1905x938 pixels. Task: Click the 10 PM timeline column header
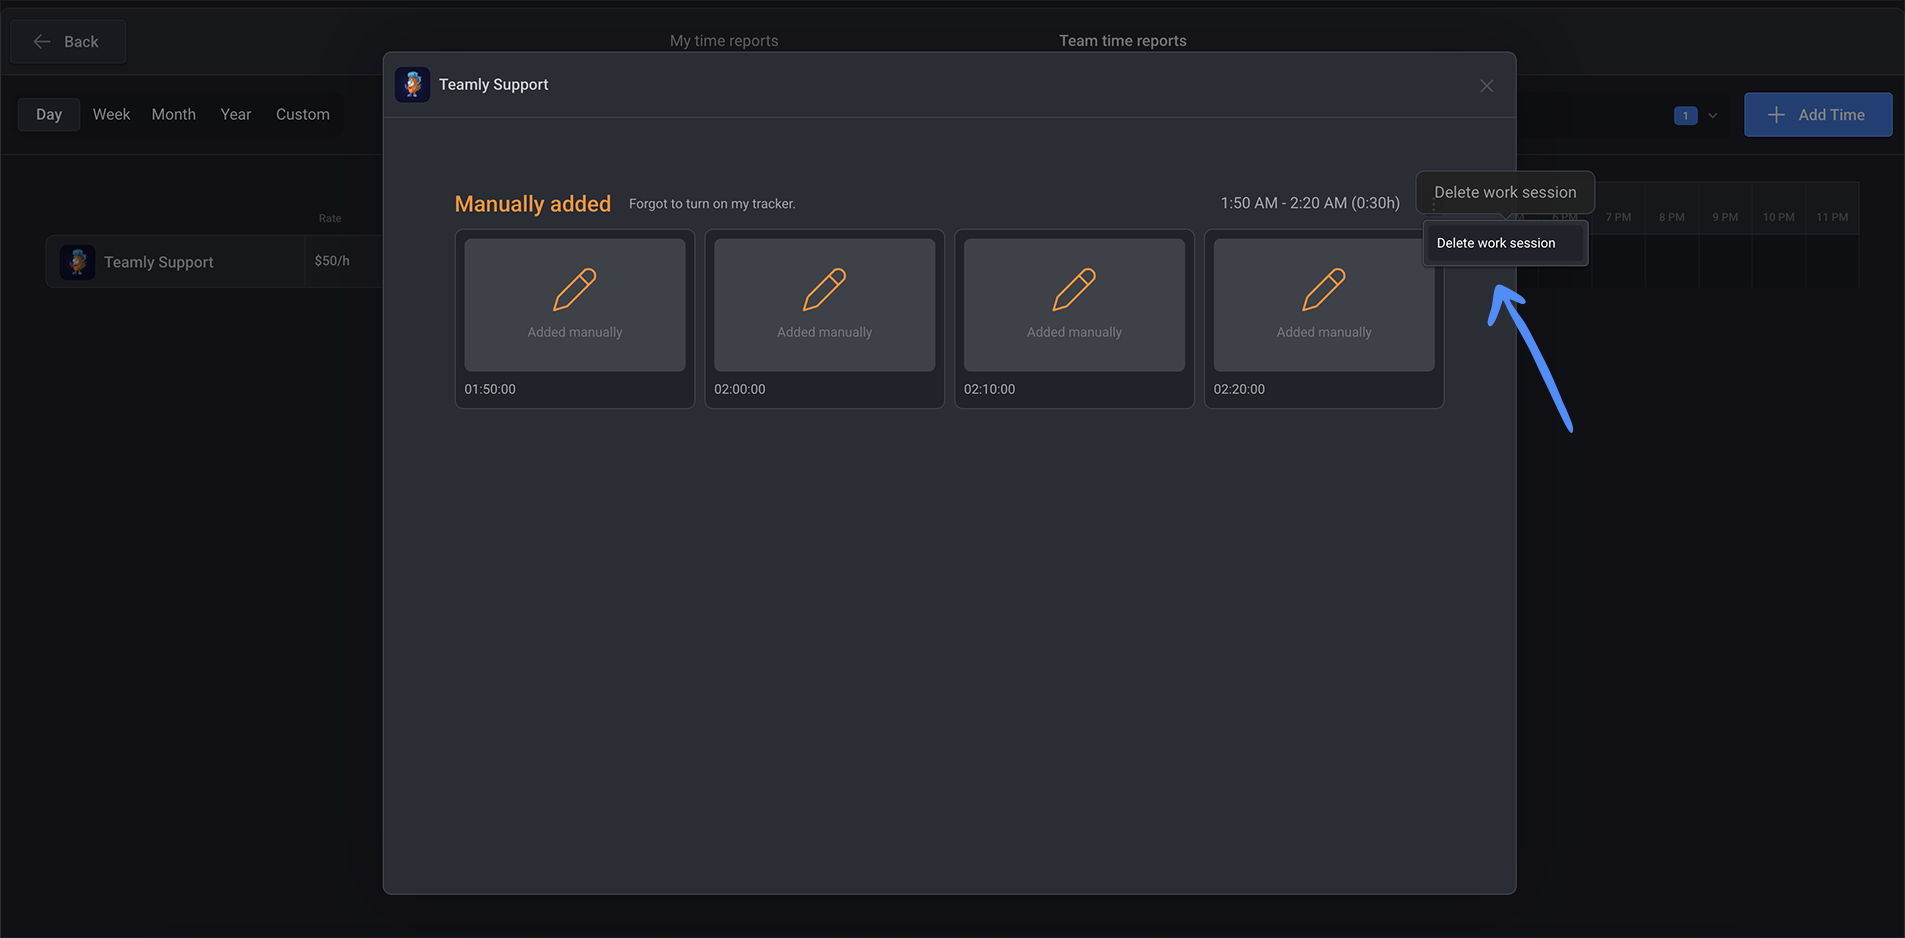click(x=1779, y=217)
